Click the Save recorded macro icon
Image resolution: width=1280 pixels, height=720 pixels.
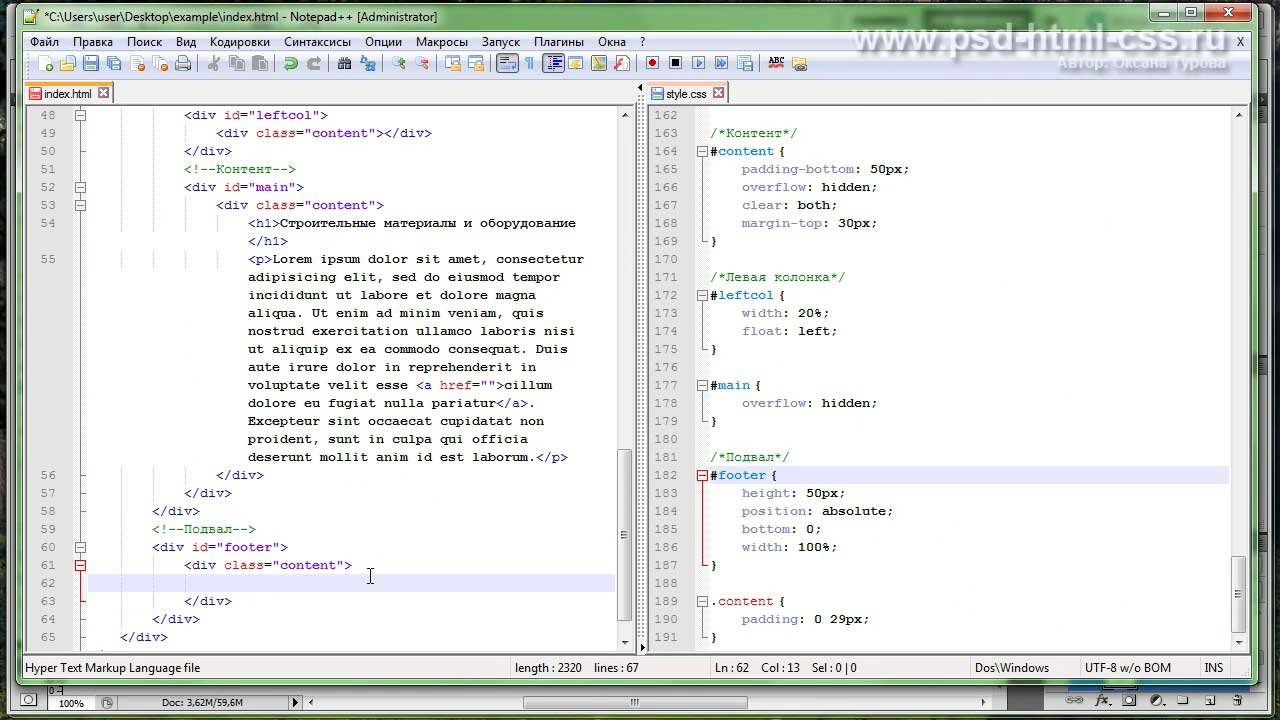point(745,63)
